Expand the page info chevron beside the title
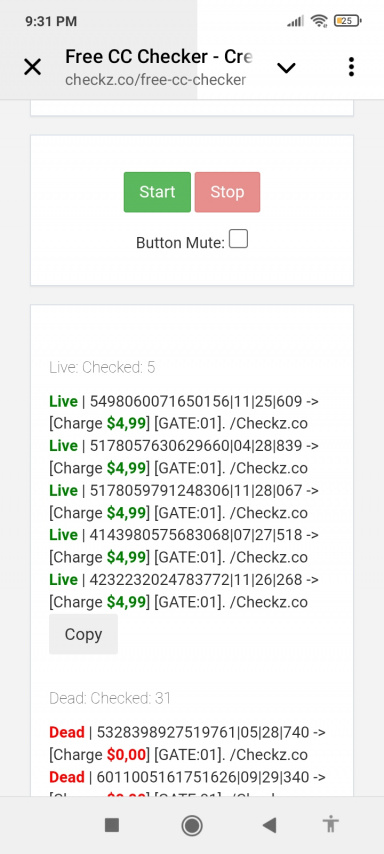This screenshot has width=384, height=854. click(x=286, y=68)
